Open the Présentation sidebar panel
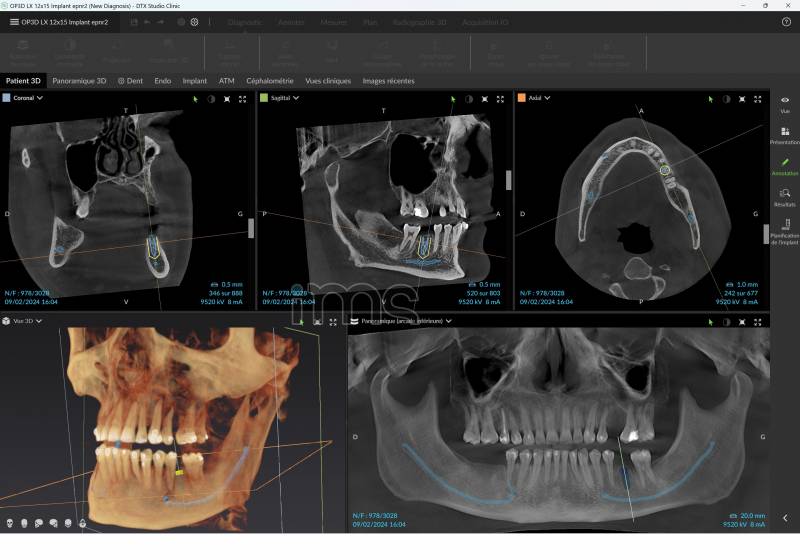The width and height of the screenshot is (800, 560). [x=785, y=135]
